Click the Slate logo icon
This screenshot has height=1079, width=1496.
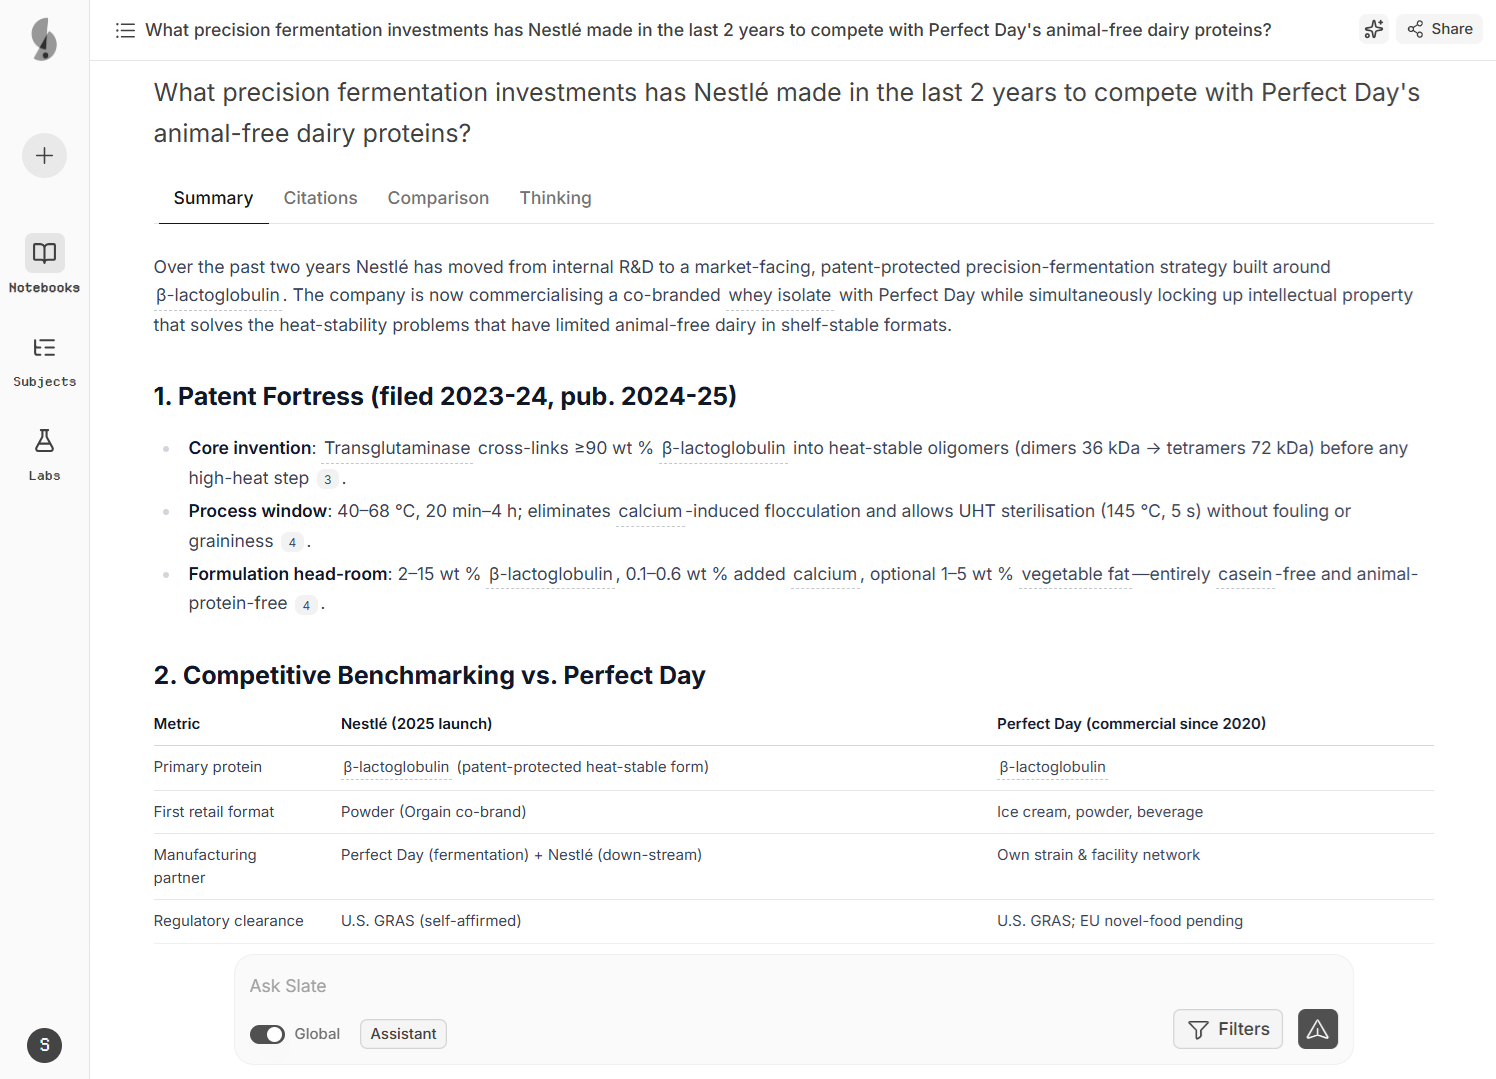(44, 40)
